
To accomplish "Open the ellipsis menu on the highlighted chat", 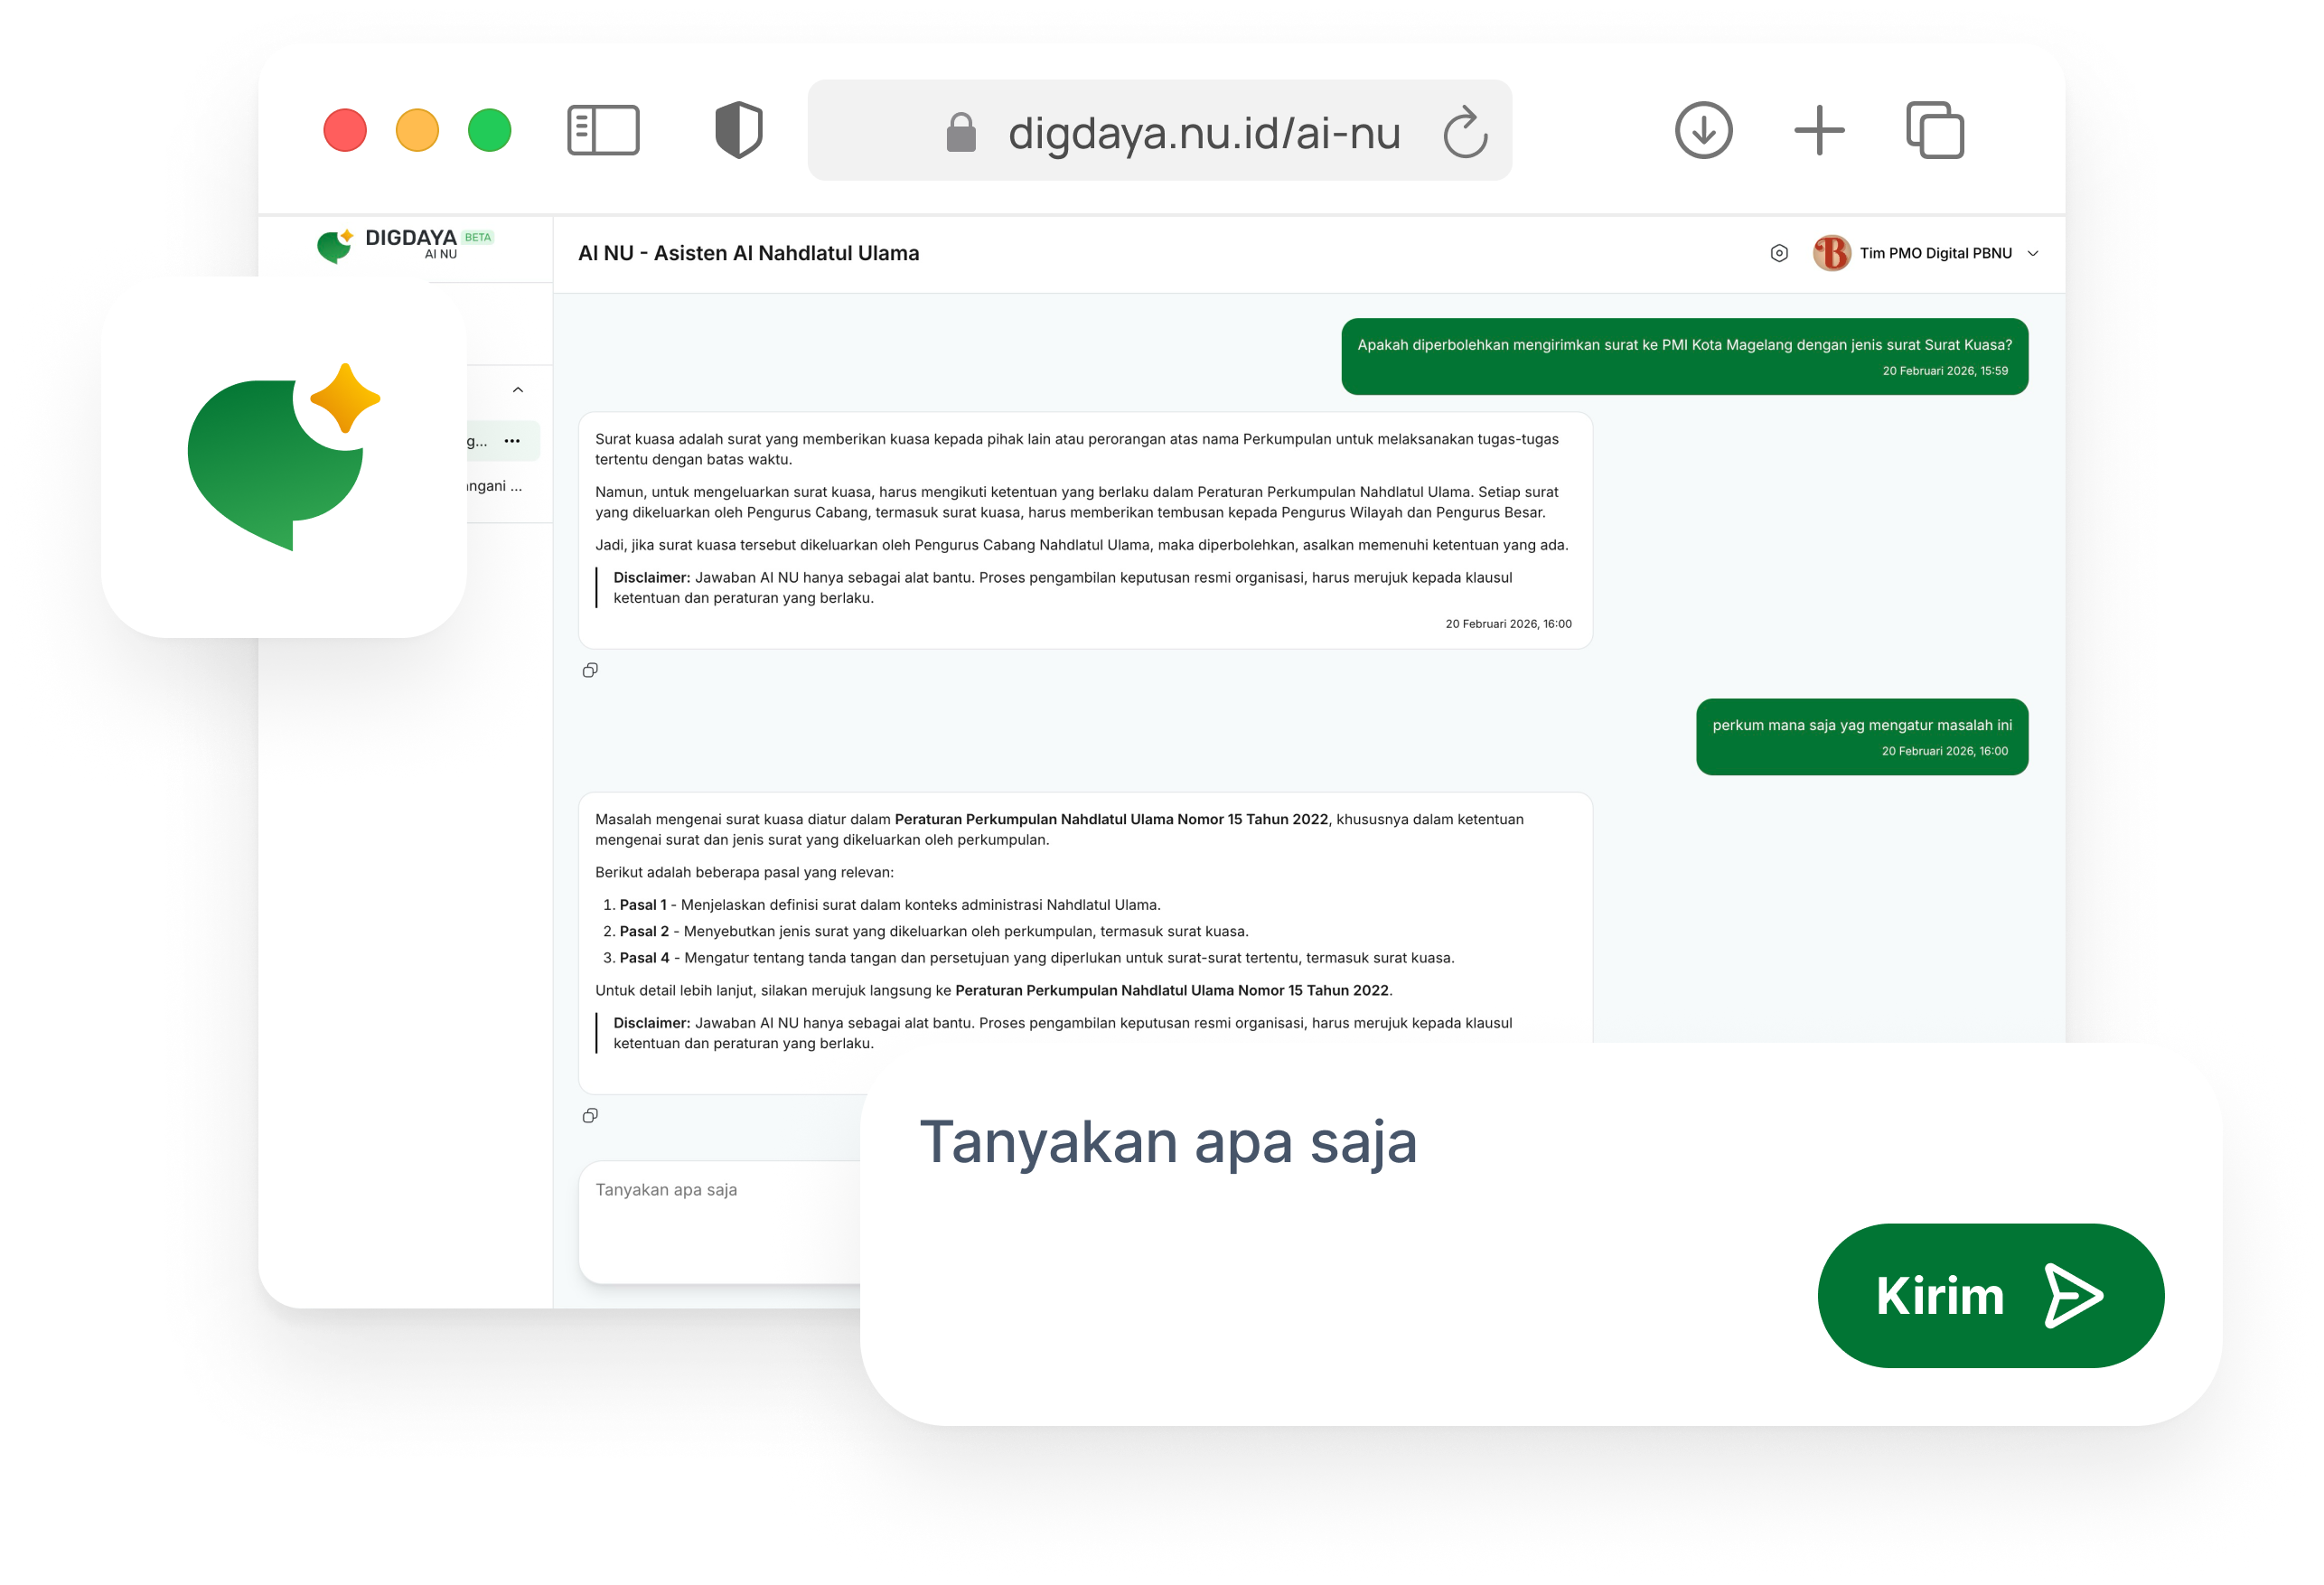I will pos(514,440).
